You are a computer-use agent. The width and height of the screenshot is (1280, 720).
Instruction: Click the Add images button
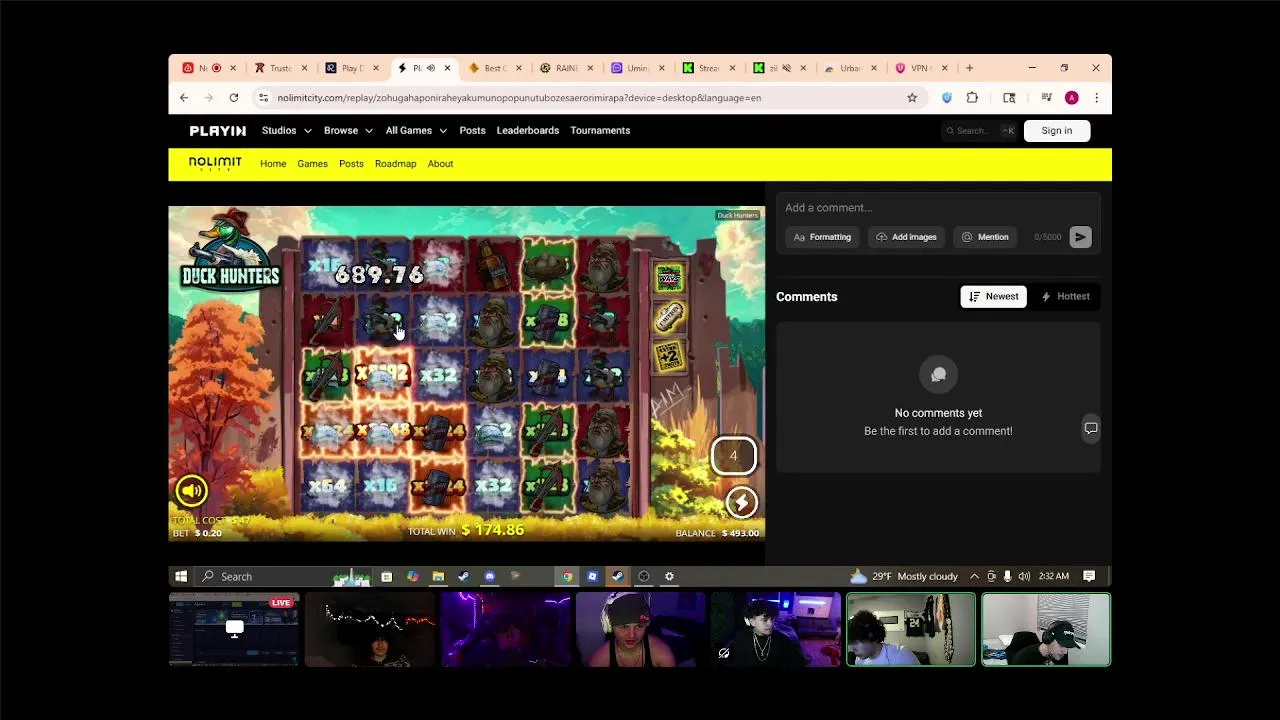pyautogui.click(x=906, y=237)
